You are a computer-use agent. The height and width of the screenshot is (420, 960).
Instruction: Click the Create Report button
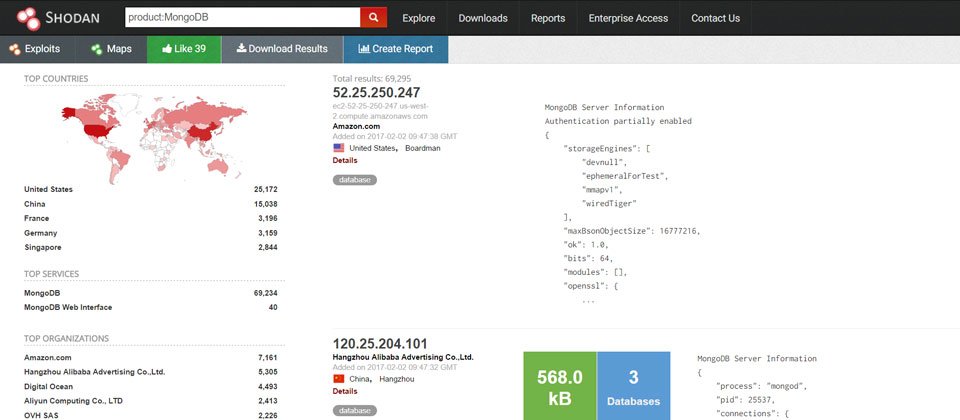(x=396, y=49)
